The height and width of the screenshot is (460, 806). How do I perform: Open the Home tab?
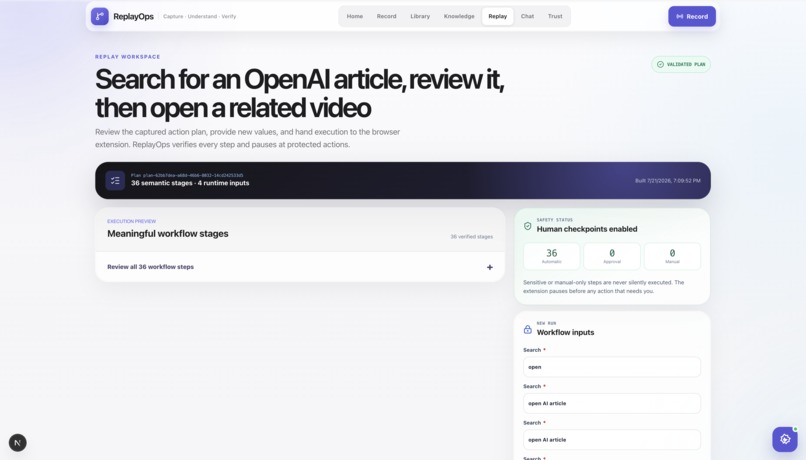(x=355, y=16)
